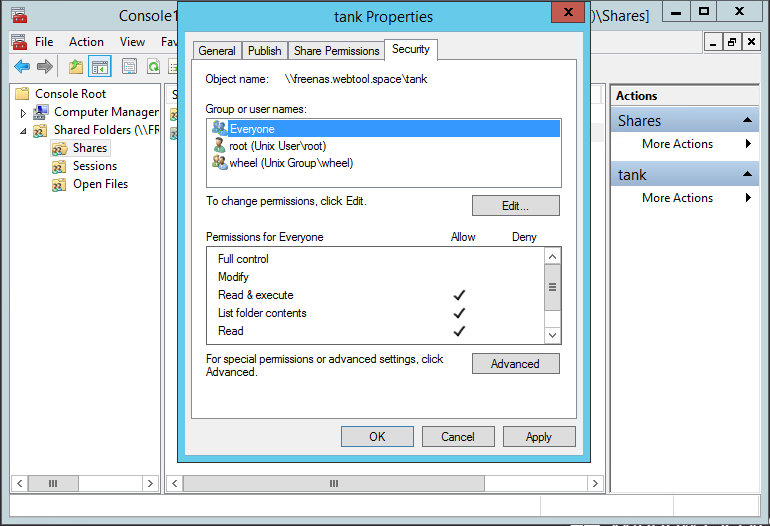Select Everyone in group or user names
Image resolution: width=770 pixels, height=526 pixels.
pyautogui.click(x=384, y=129)
